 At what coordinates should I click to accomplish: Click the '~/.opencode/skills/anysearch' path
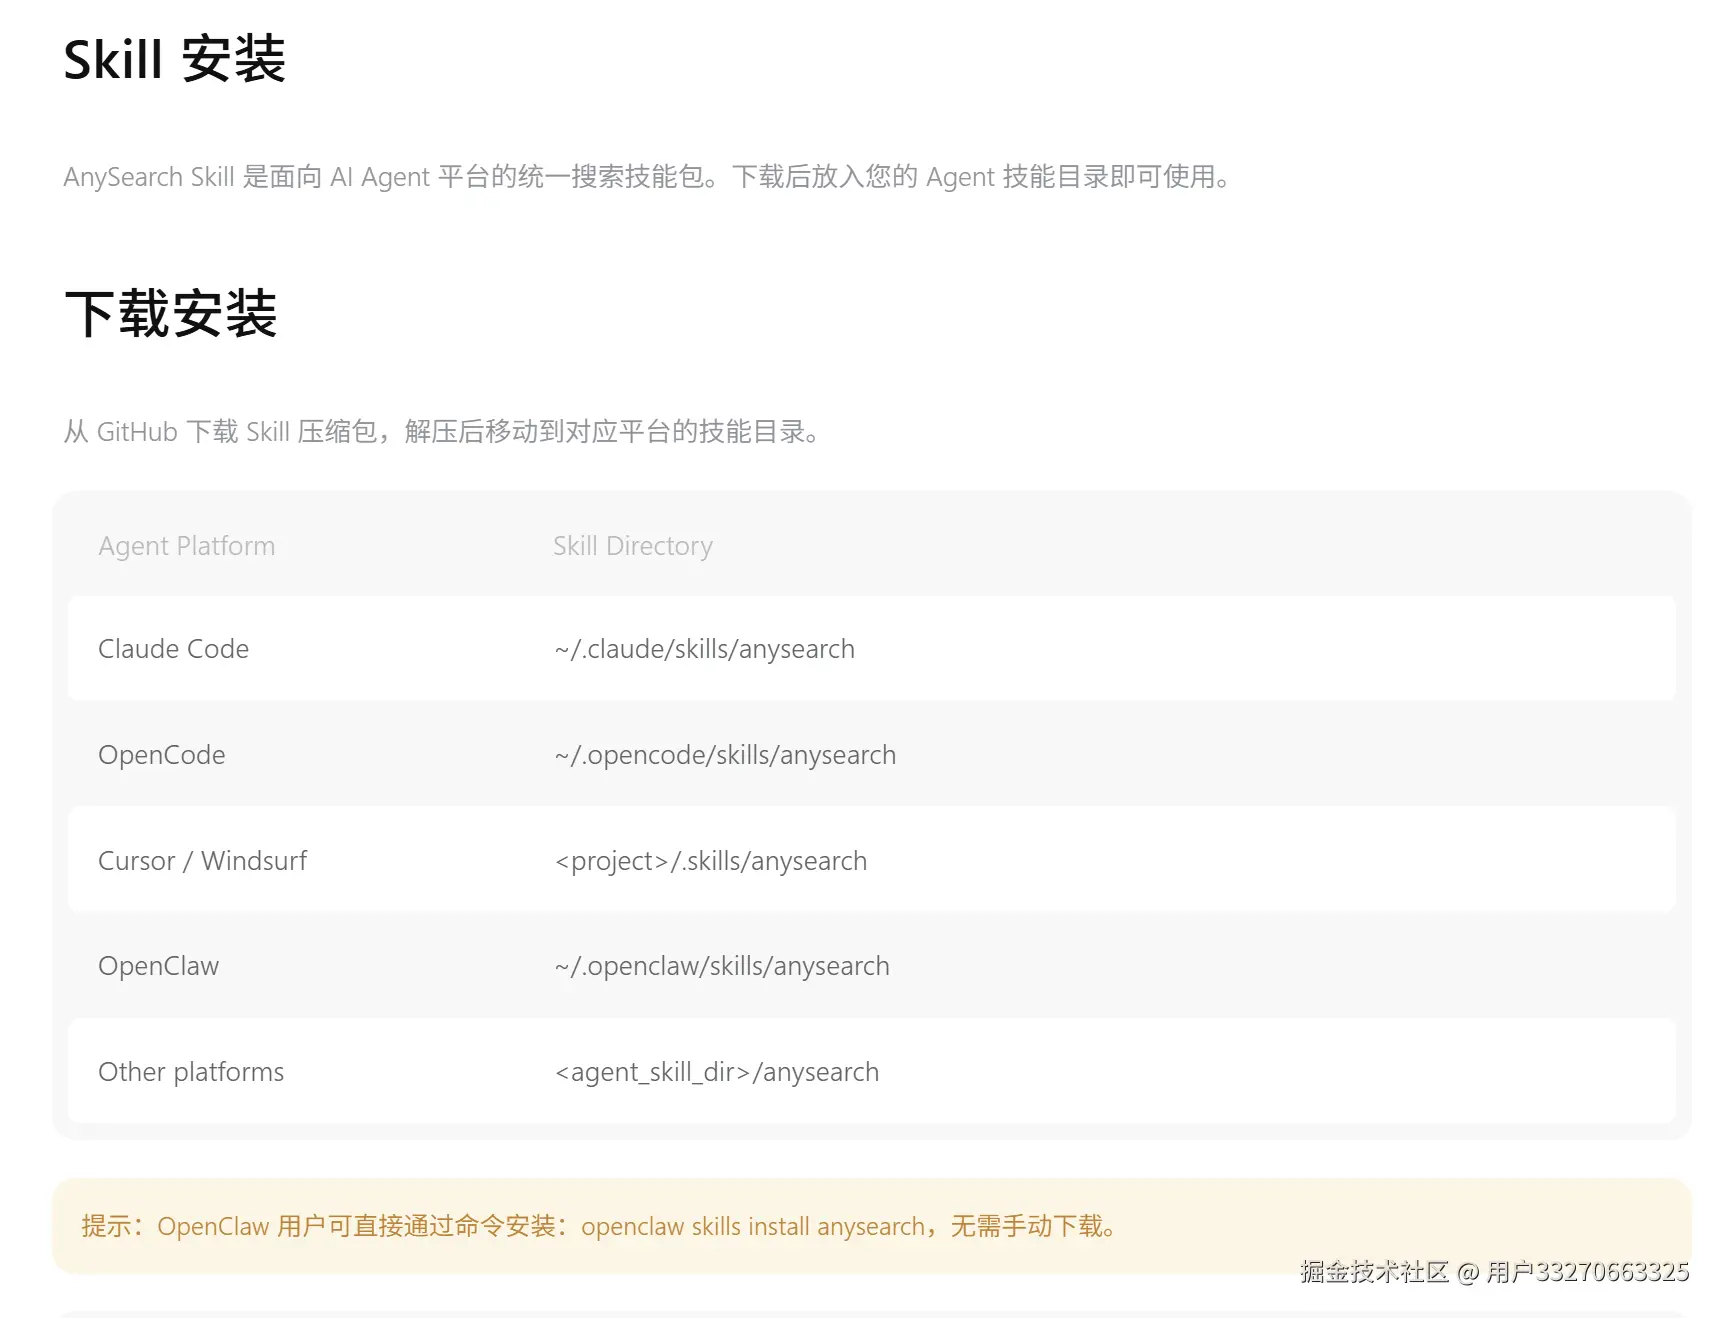coord(725,755)
